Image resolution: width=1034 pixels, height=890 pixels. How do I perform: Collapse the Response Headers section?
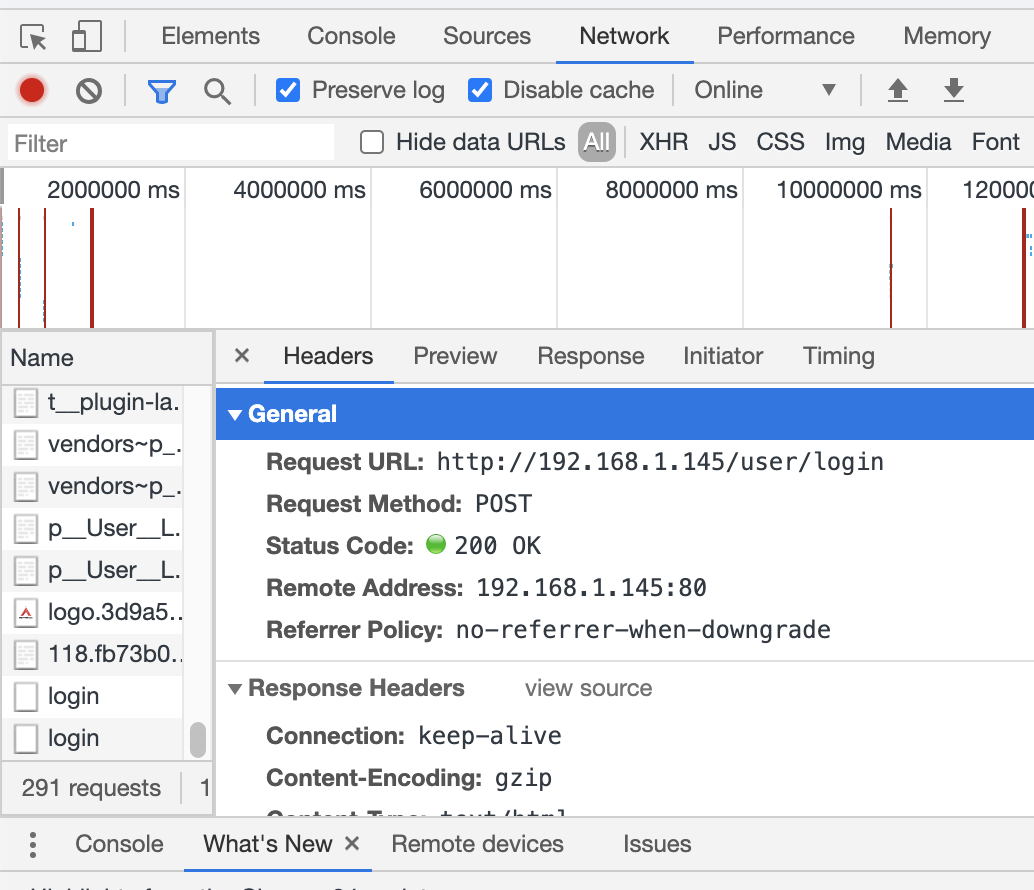(x=236, y=688)
